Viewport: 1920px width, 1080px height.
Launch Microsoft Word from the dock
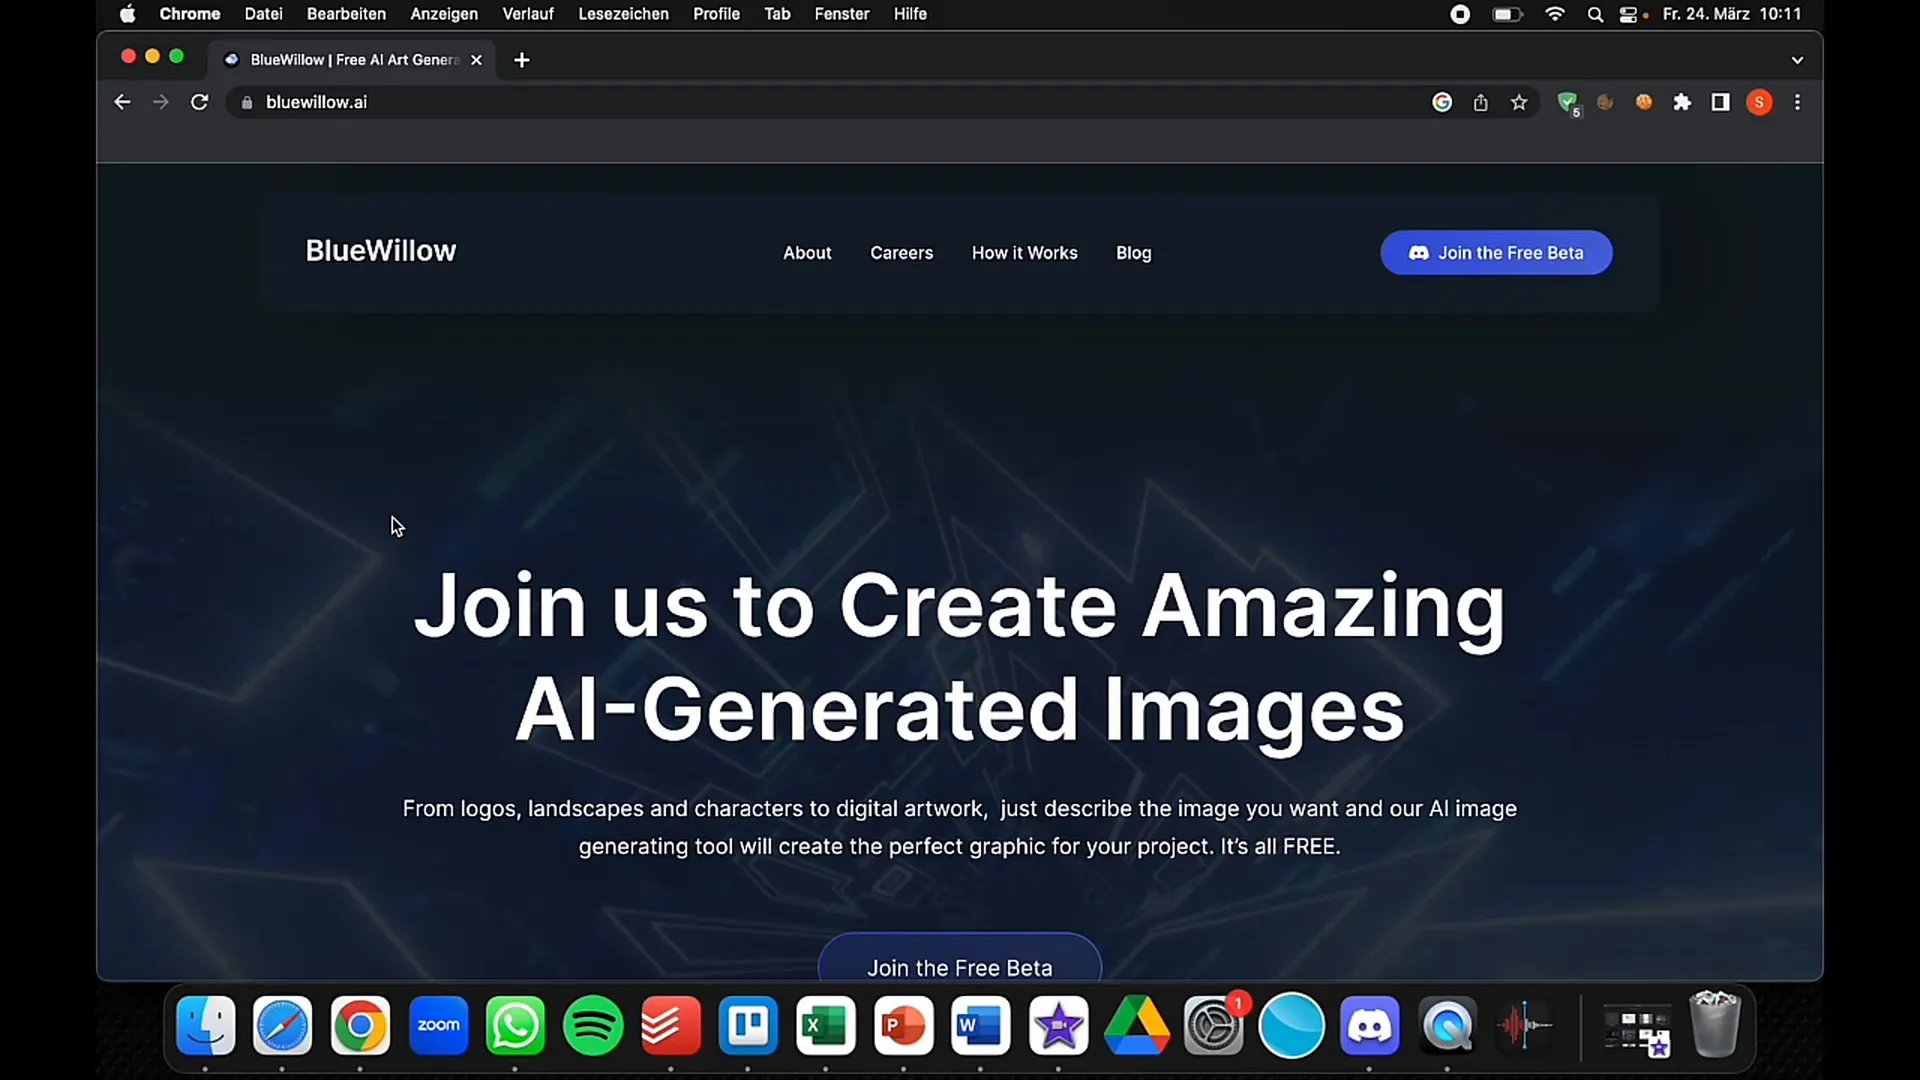[x=981, y=1026]
